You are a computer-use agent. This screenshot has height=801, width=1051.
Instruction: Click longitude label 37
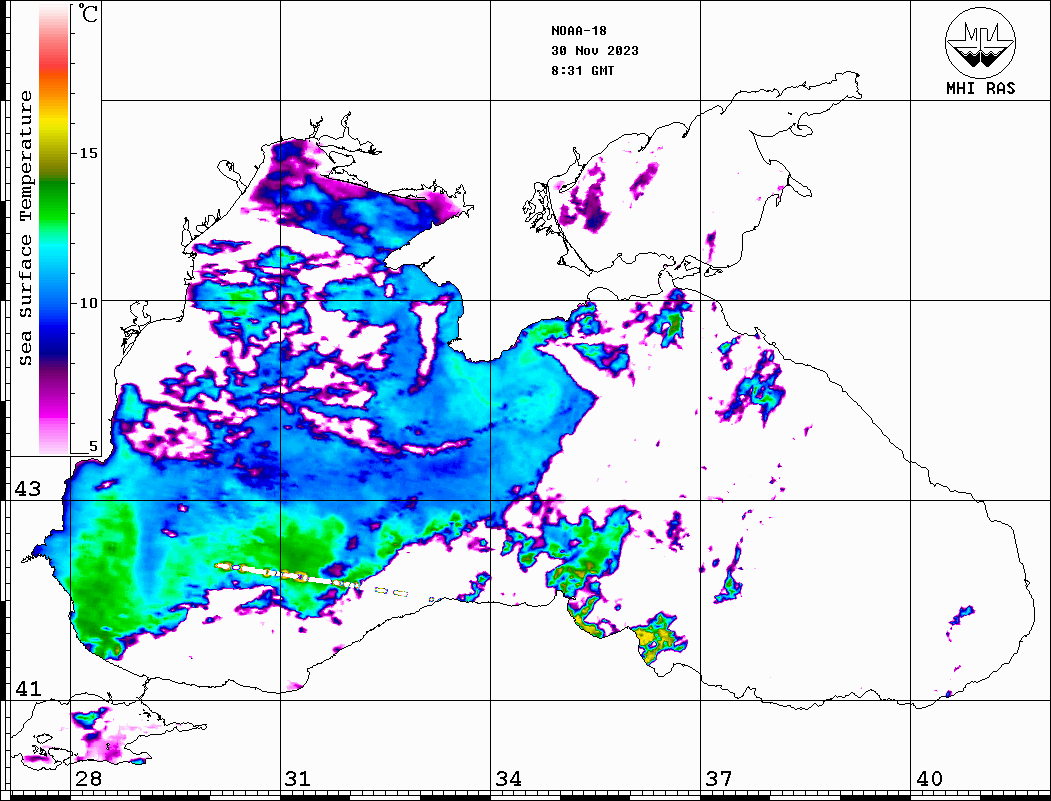click(719, 778)
